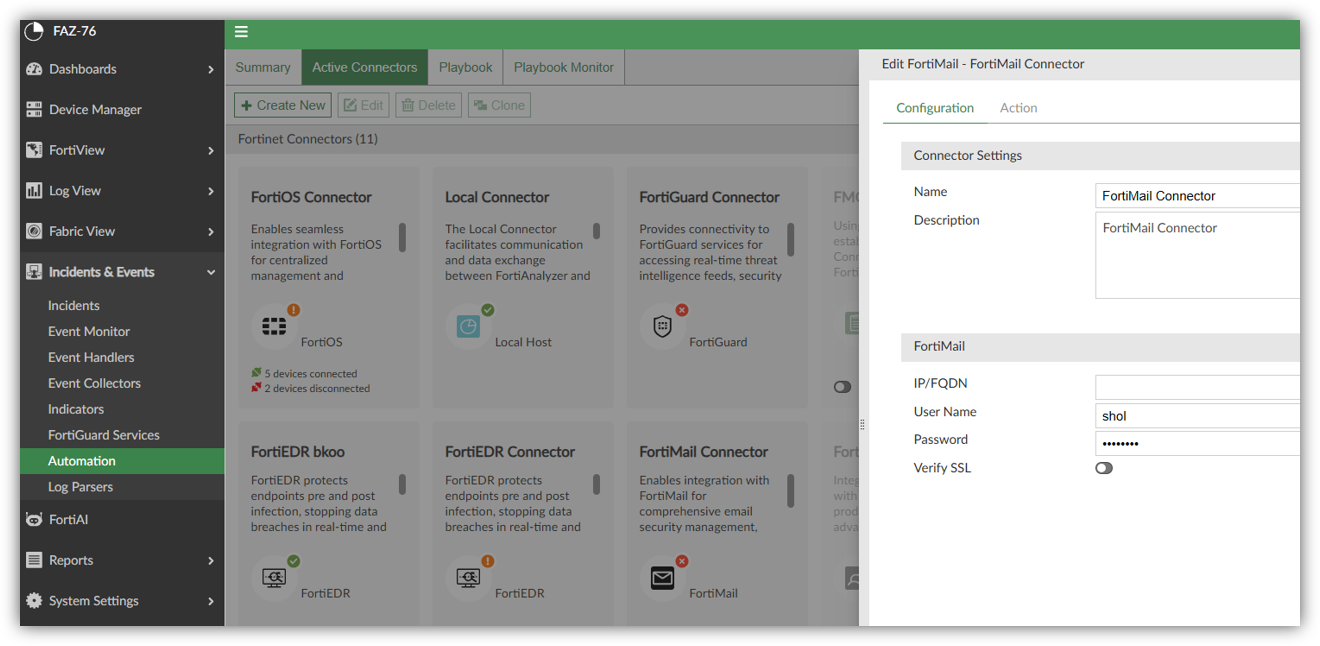
Task: Click the FortiEDR bkoo monitor icon
Action: click(x=273, y=578)
